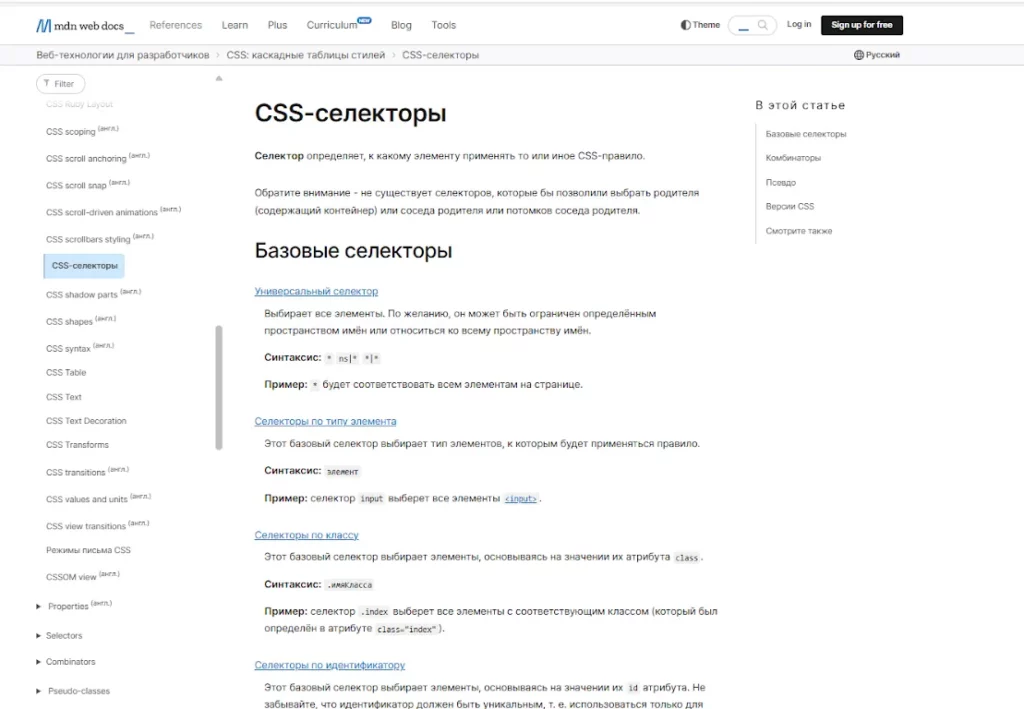Click the search magnifier icon

[x=762, y=25]
